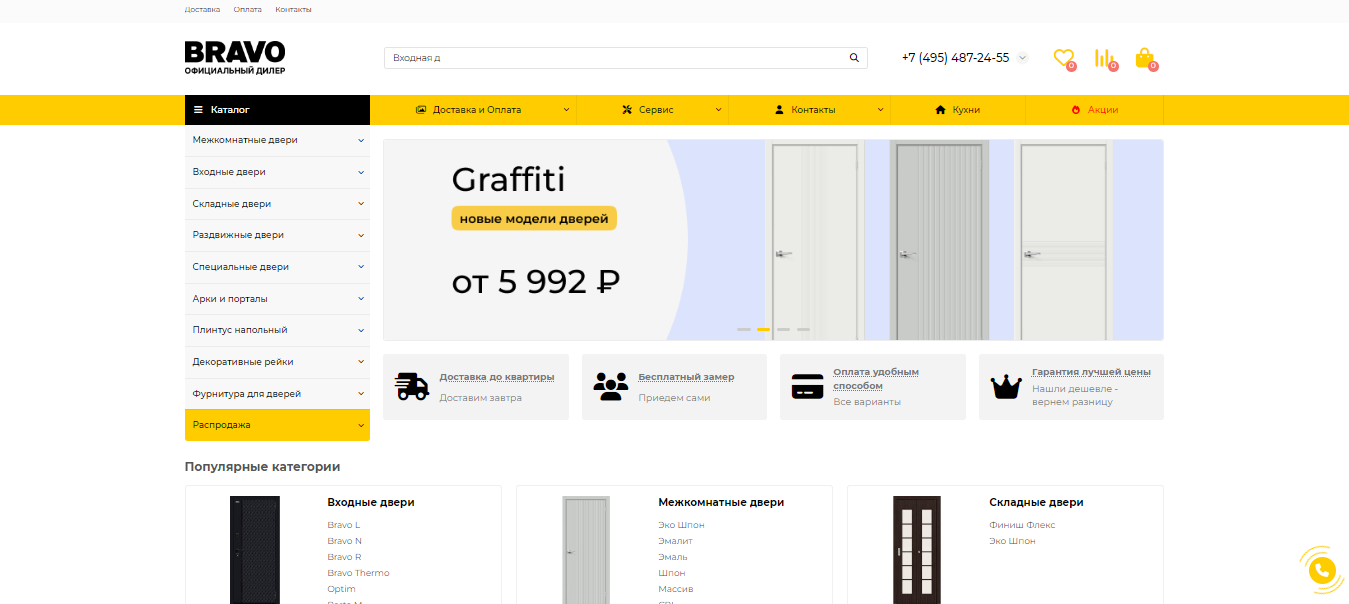The image size is (1349, 604).
Task: Expand Доставка и Оплата menu chevron
Action: 566,110
